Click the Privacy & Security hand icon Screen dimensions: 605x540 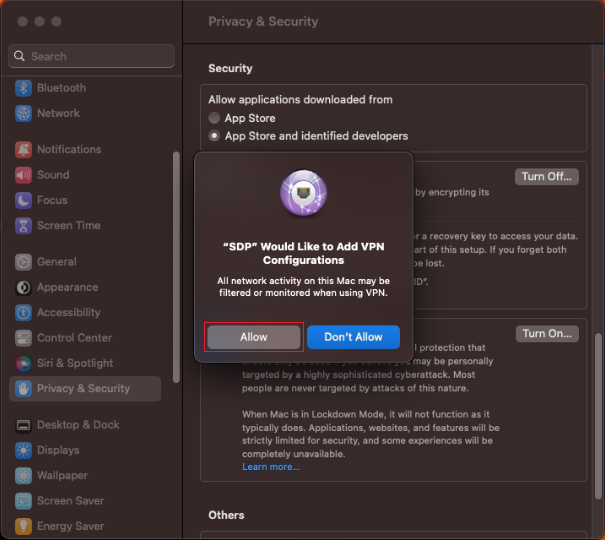click(x=23, y=388)
